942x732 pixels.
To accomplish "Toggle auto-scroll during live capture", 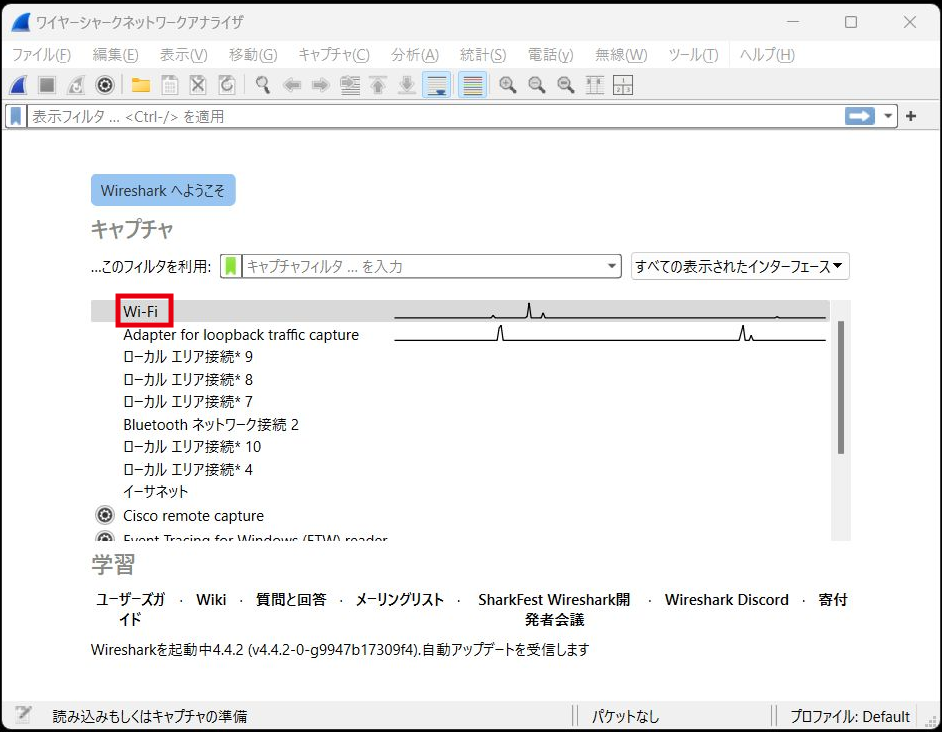I will click(x=436, y=85).
